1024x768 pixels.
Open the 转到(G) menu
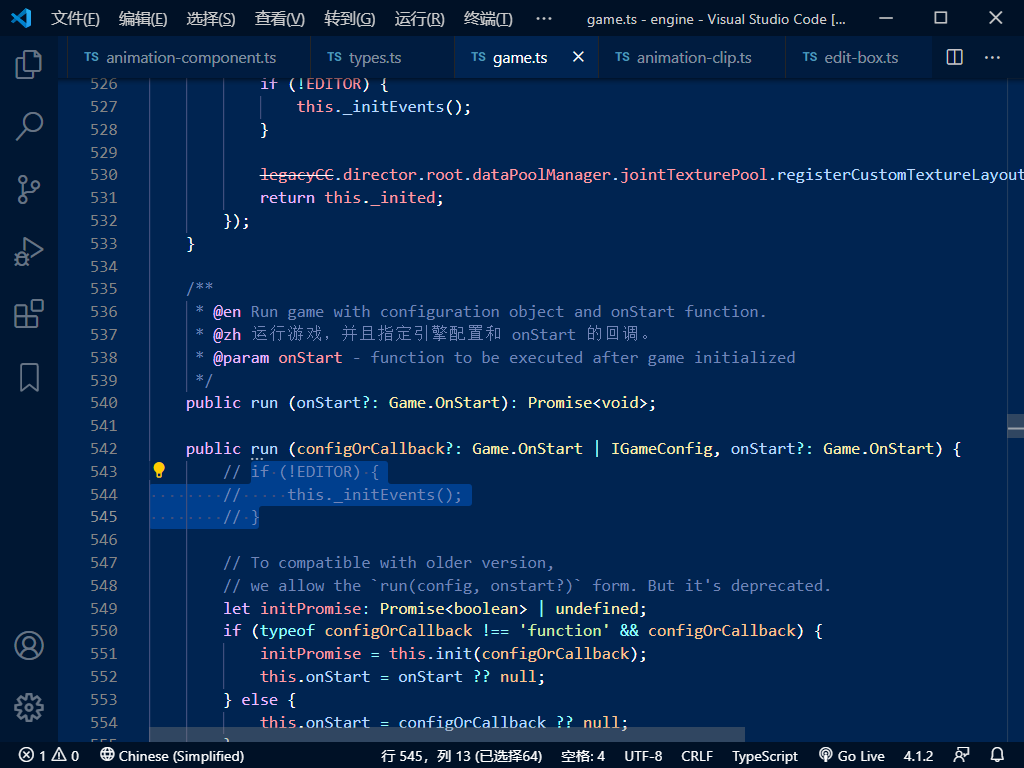pos(350,18)
